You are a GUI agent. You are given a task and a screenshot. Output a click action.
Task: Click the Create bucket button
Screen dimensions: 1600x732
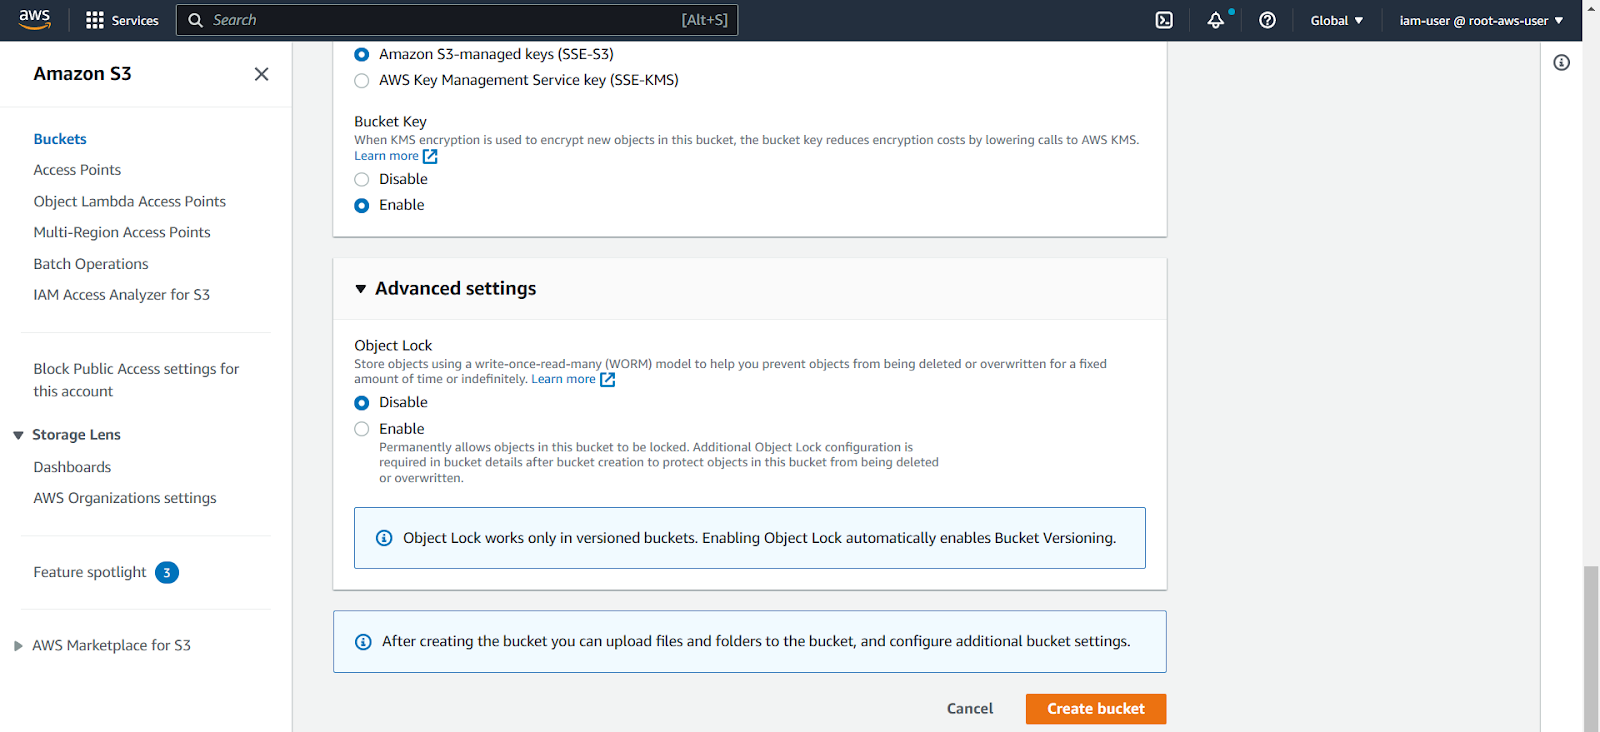click(x=1096, y=709)
